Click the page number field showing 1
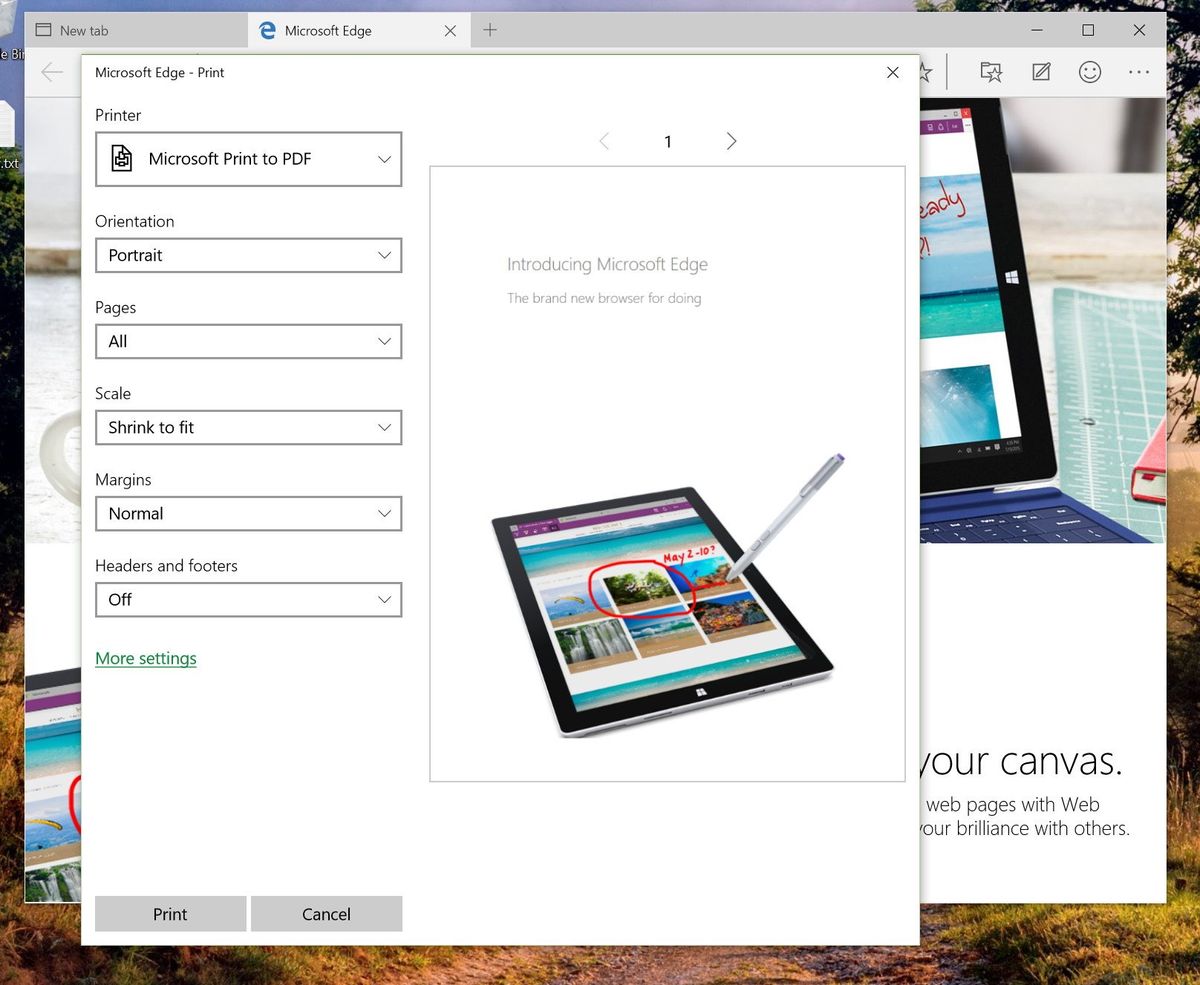 [667, 141]
